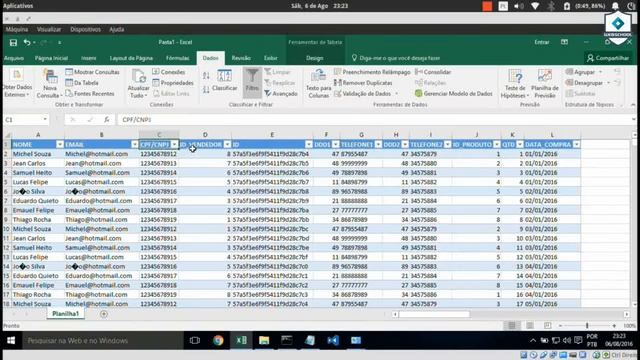640x360 pixels.
Task: Switch to Normal view icon in status bar
Action: pyautogui.click(x=512, y=326)
